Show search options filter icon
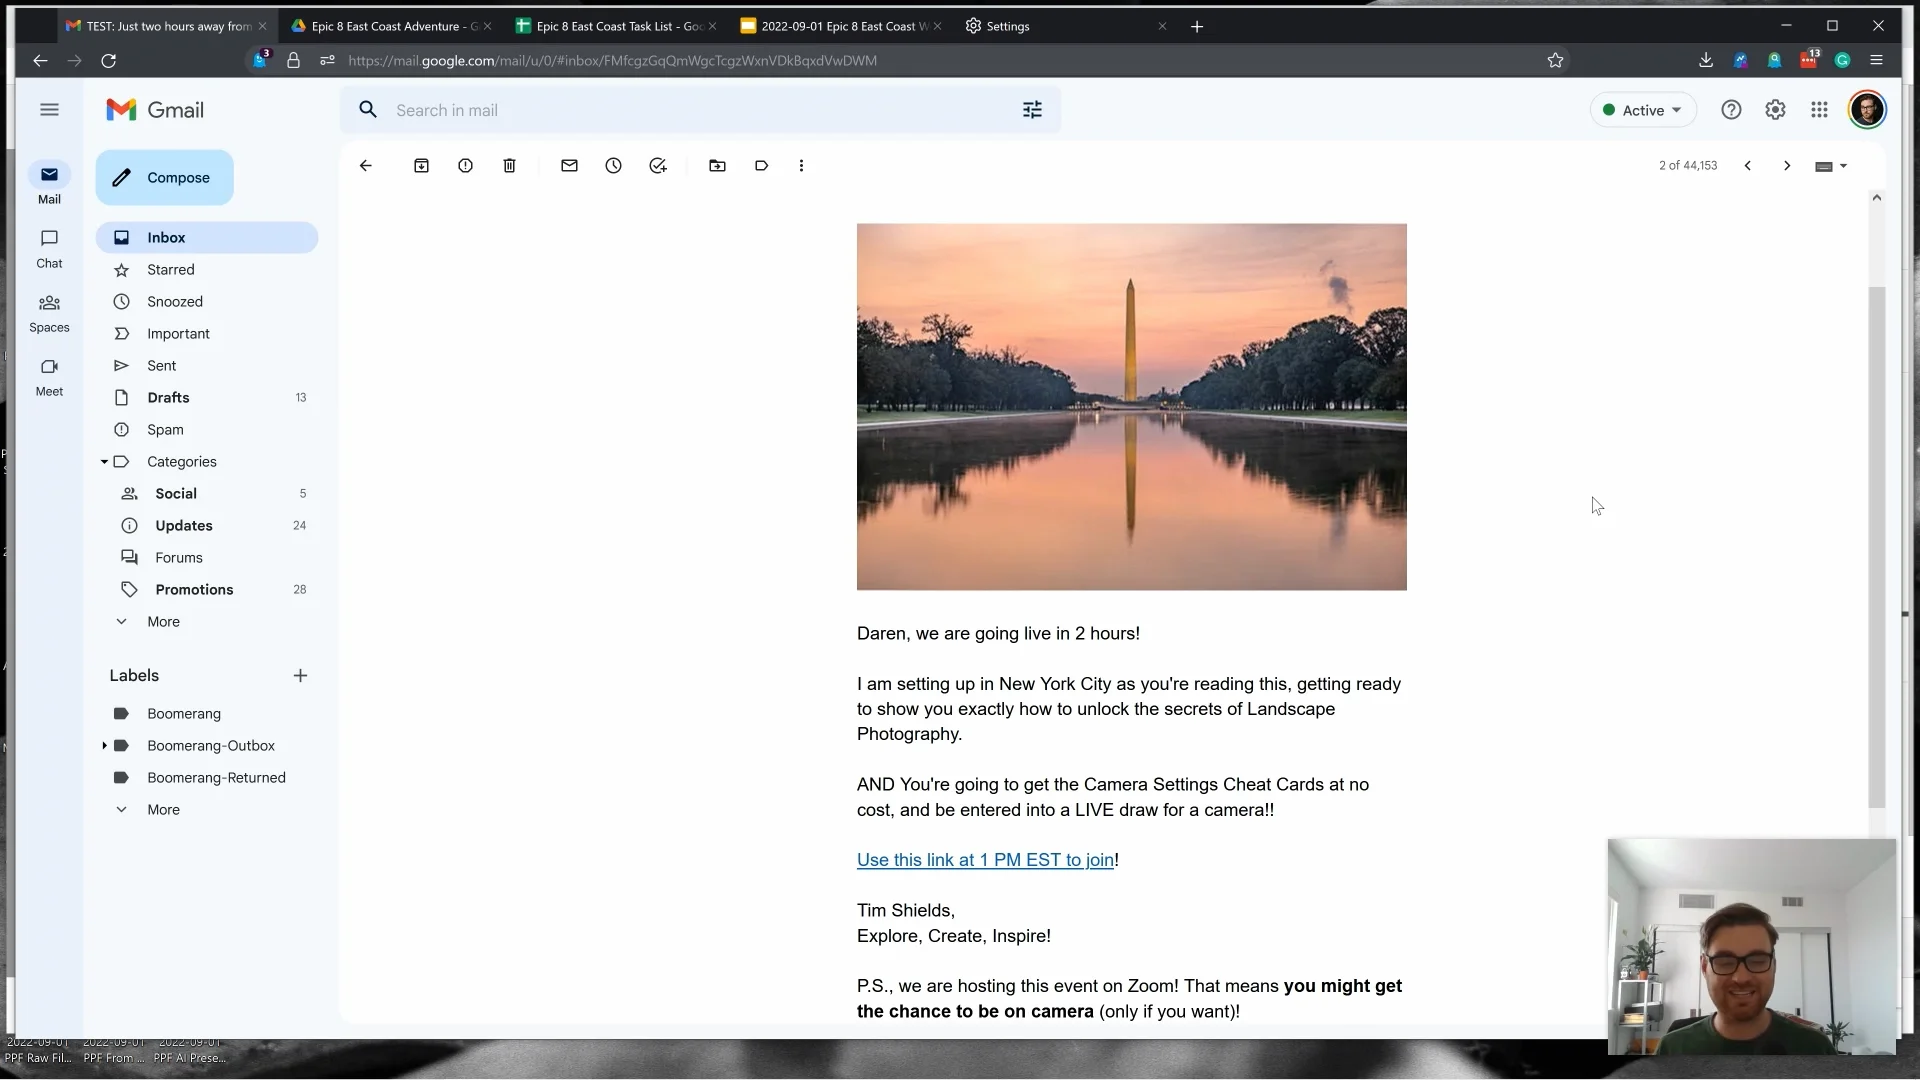Image resolution: width=1920 pixels, height=1080 pixels. [1032, 110]
